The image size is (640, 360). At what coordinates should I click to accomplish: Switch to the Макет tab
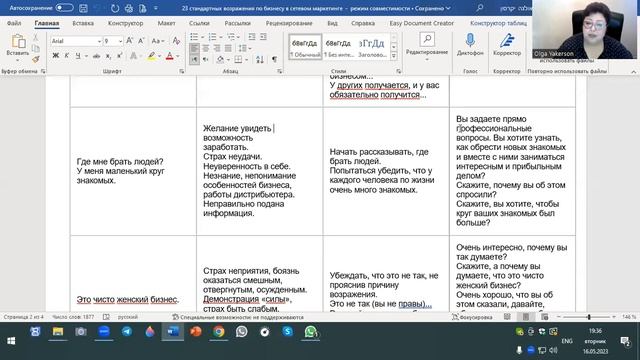(166, 23)
